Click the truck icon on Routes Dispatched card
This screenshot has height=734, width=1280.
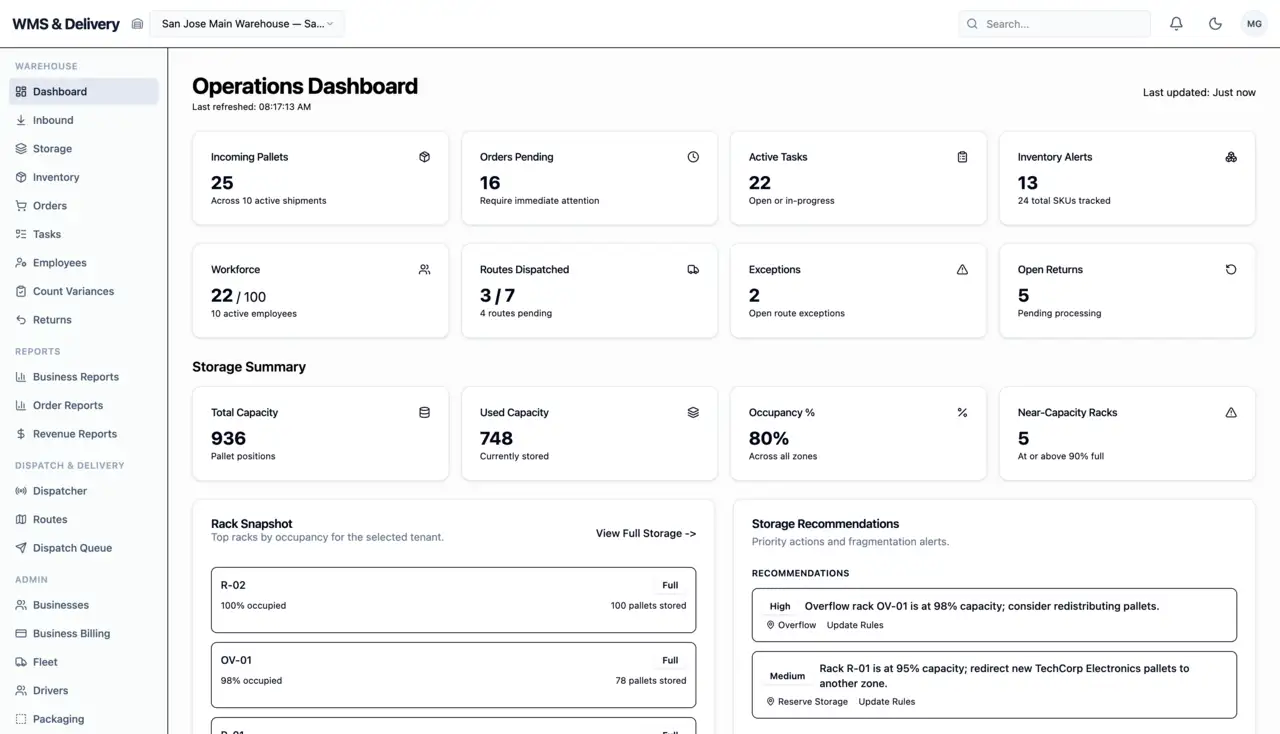point(693,269)
